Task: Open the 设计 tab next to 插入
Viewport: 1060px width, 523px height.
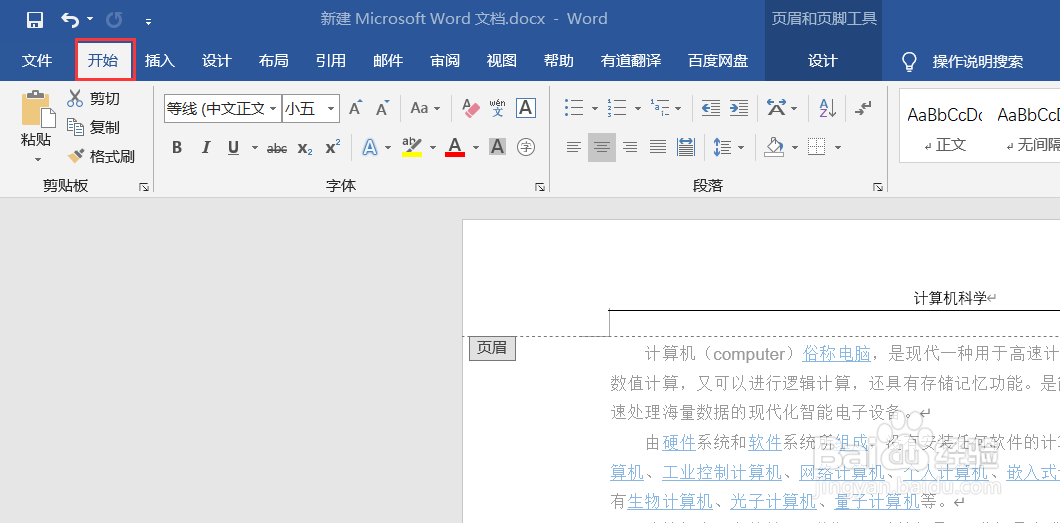Action: pyautogui.click(x=216, y=61)
